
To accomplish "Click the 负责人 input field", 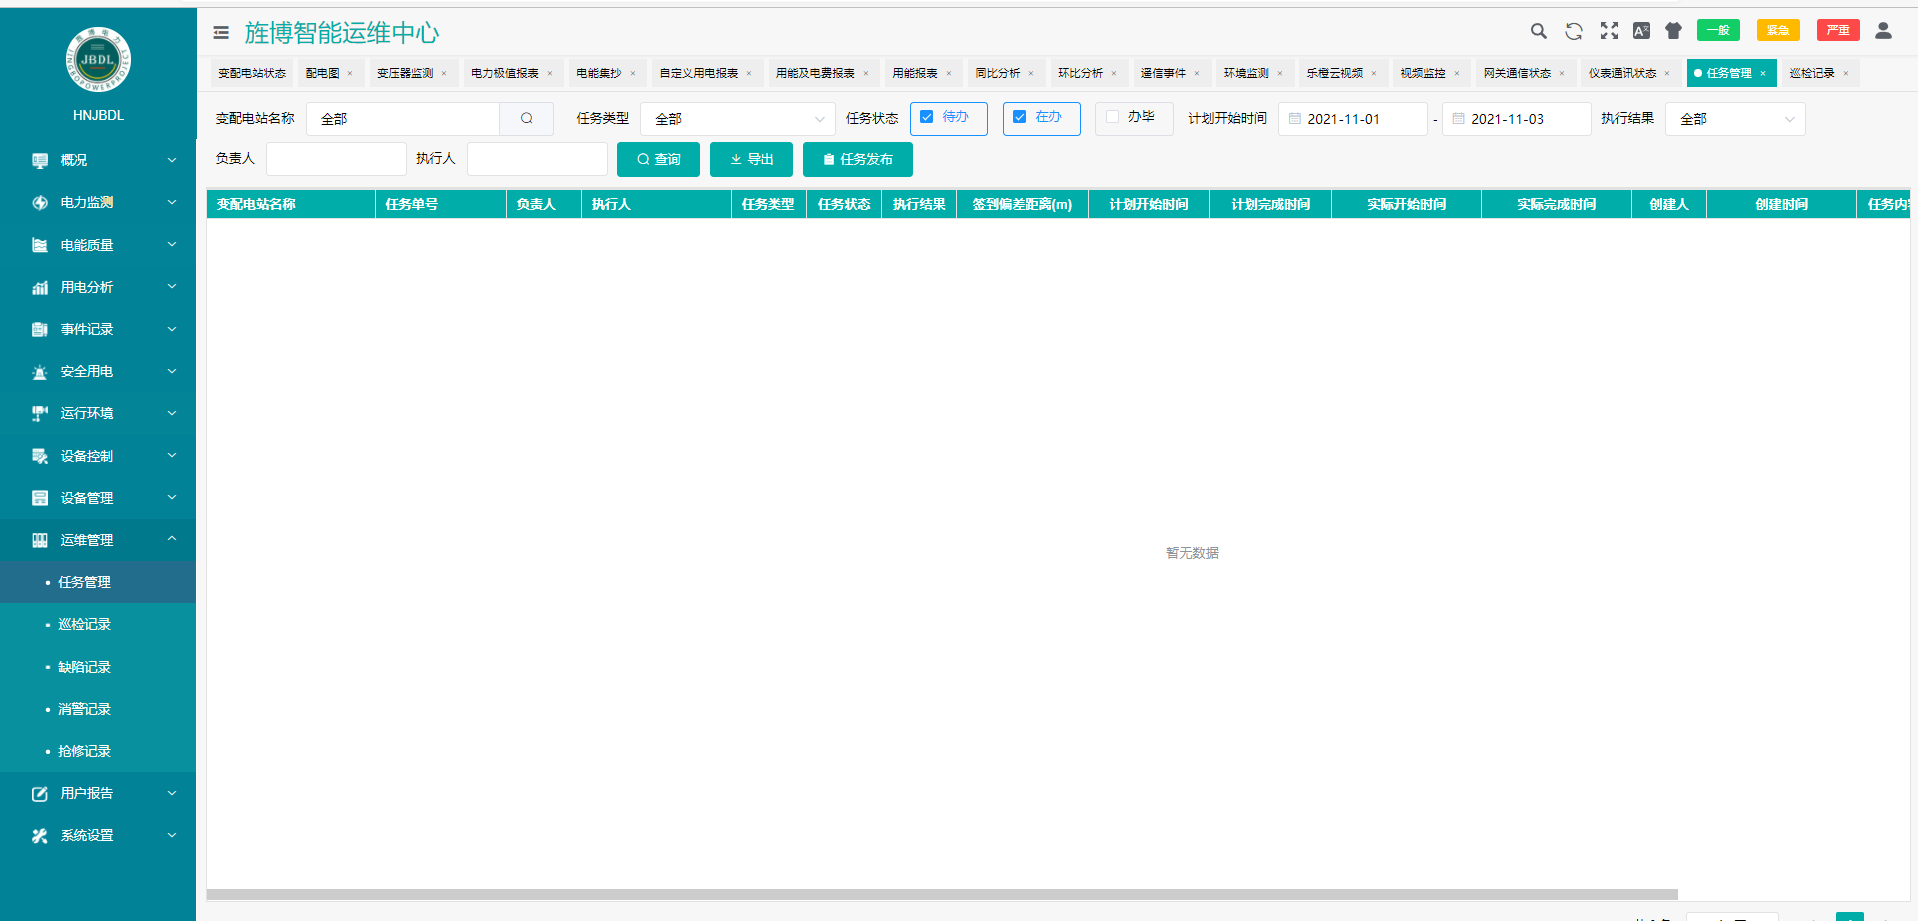I will 336,159.
